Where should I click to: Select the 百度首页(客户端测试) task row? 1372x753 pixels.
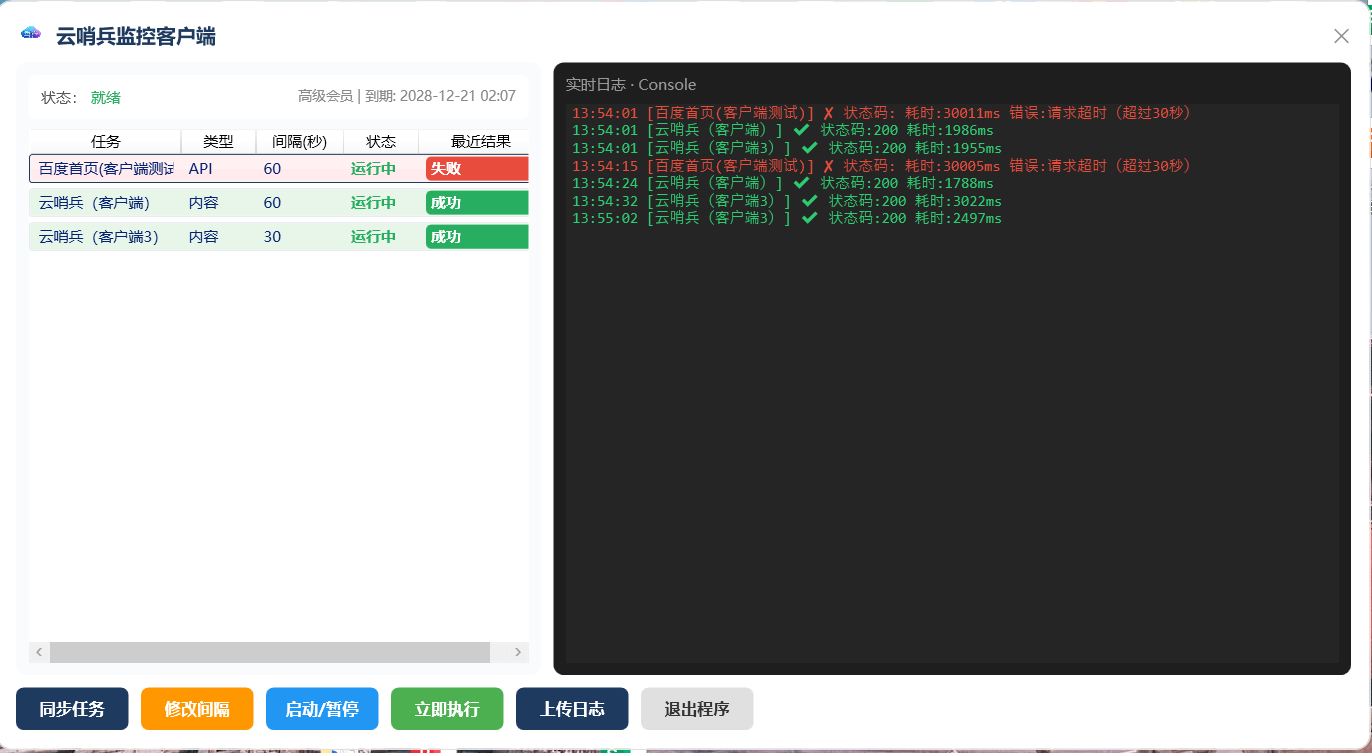(279, 169)
